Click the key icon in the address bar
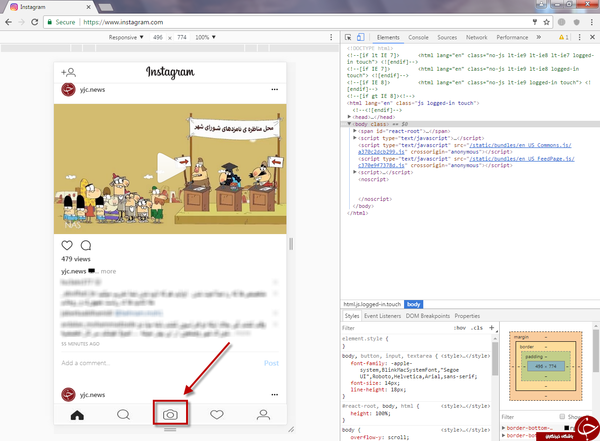600x441 pixels. pyautogui.click(x=535, y=22)
